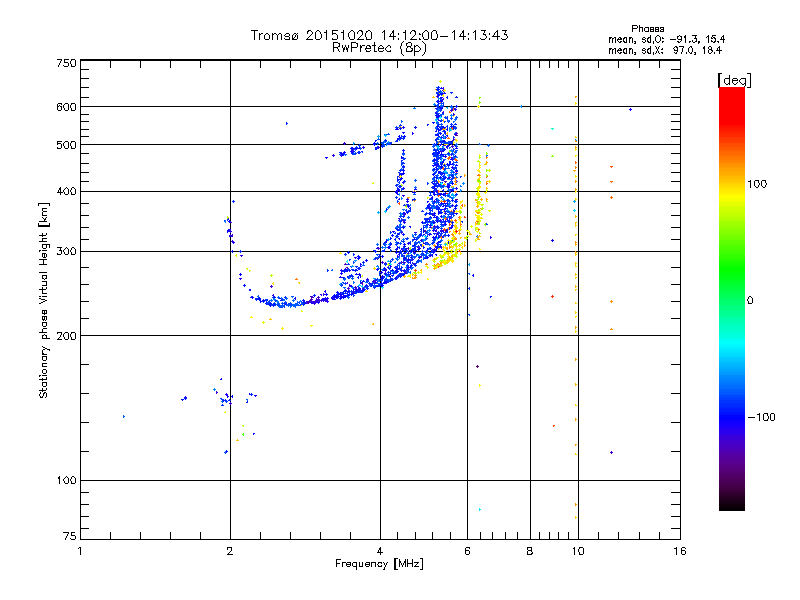
Task: Click y-axis tick label "200"
Action: (67, 336)
